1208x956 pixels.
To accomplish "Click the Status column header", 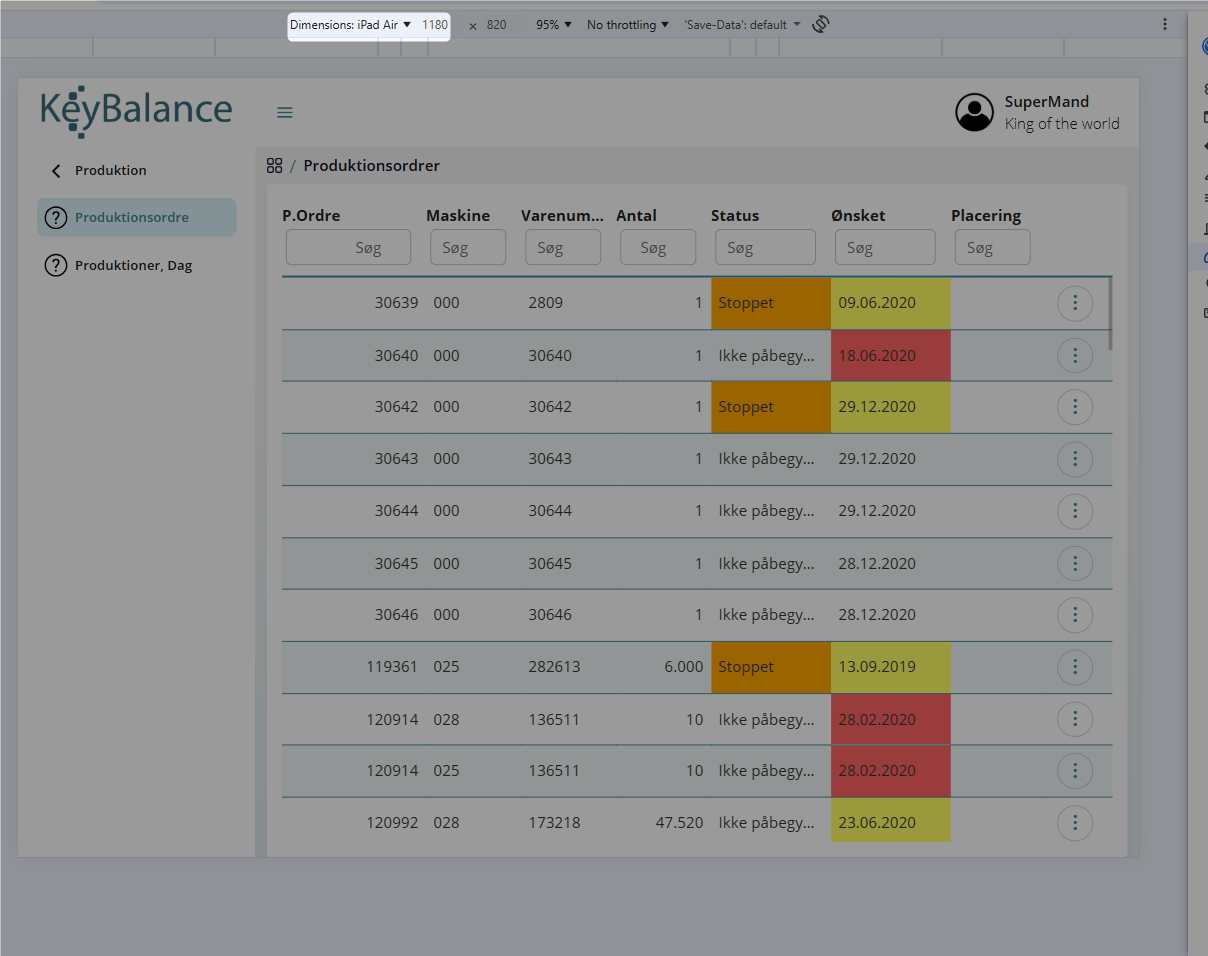I will tap(735, 216).
